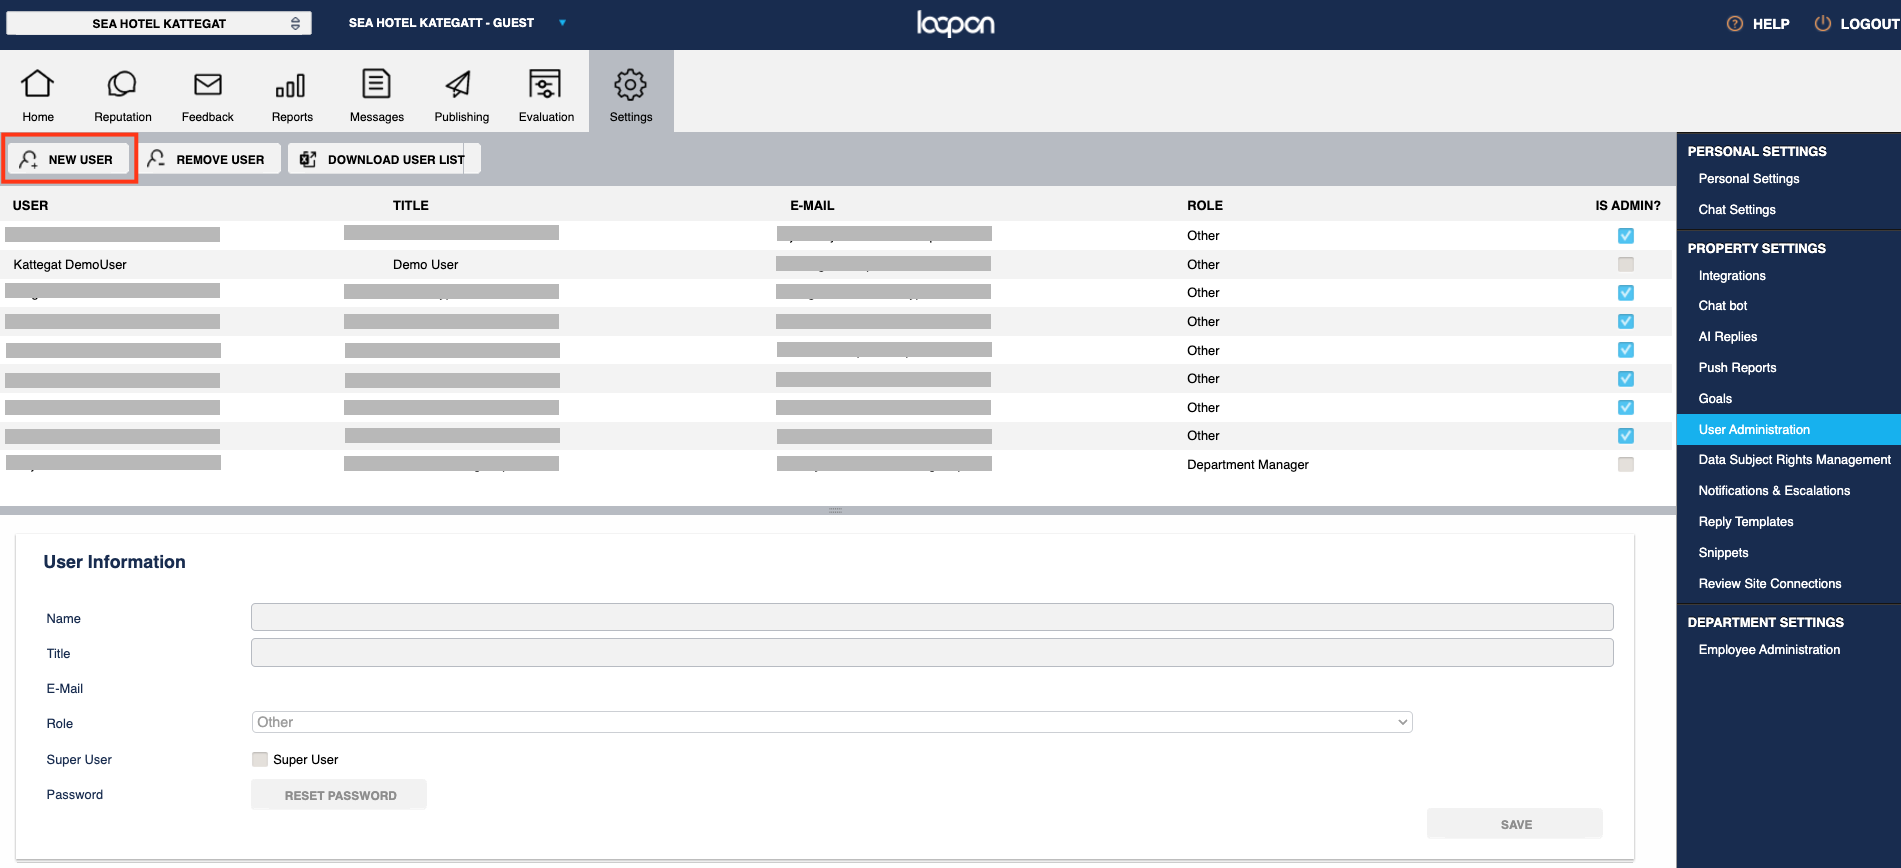
Task: Open the Reports bar chart icon
Action: (x=291, y=86)
